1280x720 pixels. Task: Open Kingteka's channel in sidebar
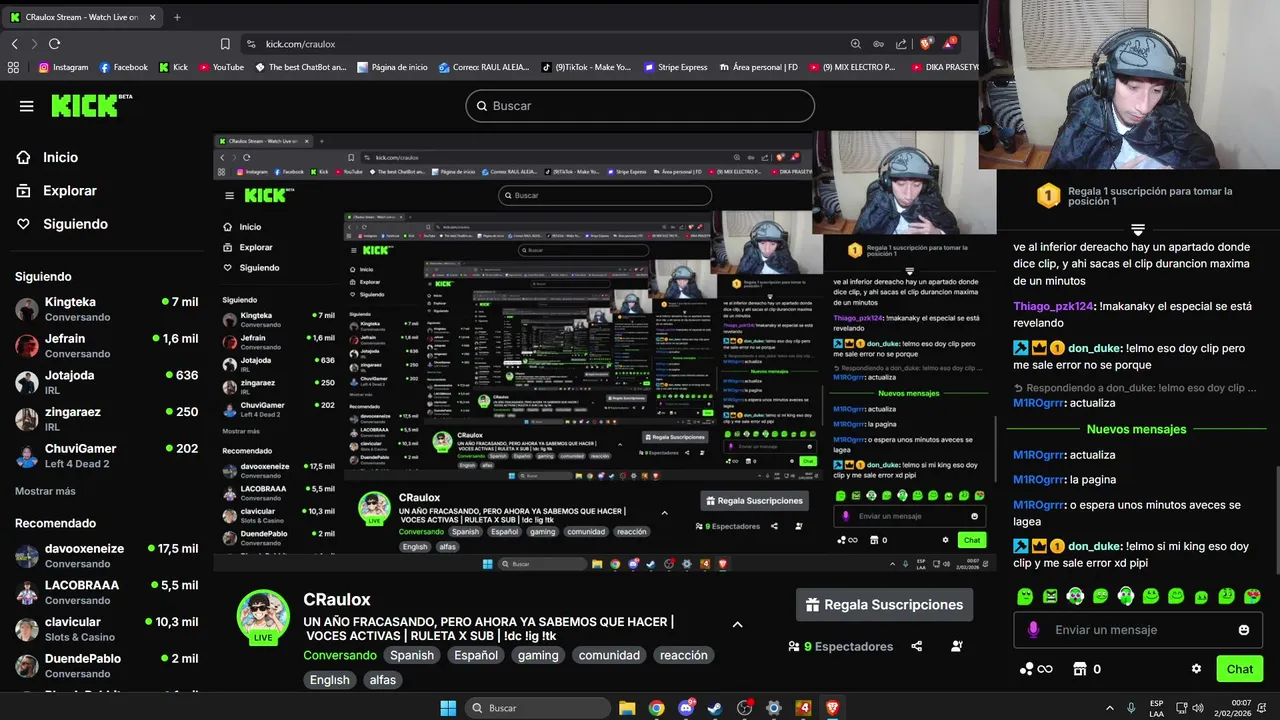[x=106, y=309]
